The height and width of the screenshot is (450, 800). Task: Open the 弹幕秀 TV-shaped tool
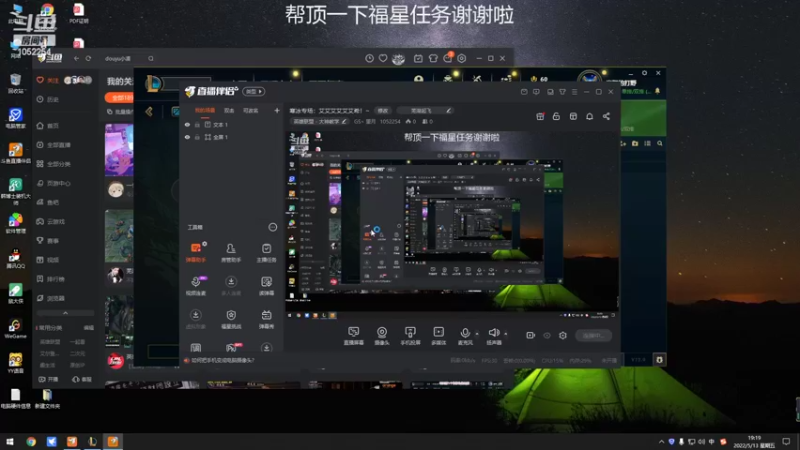pyautogui.click(x=266, y=318)
